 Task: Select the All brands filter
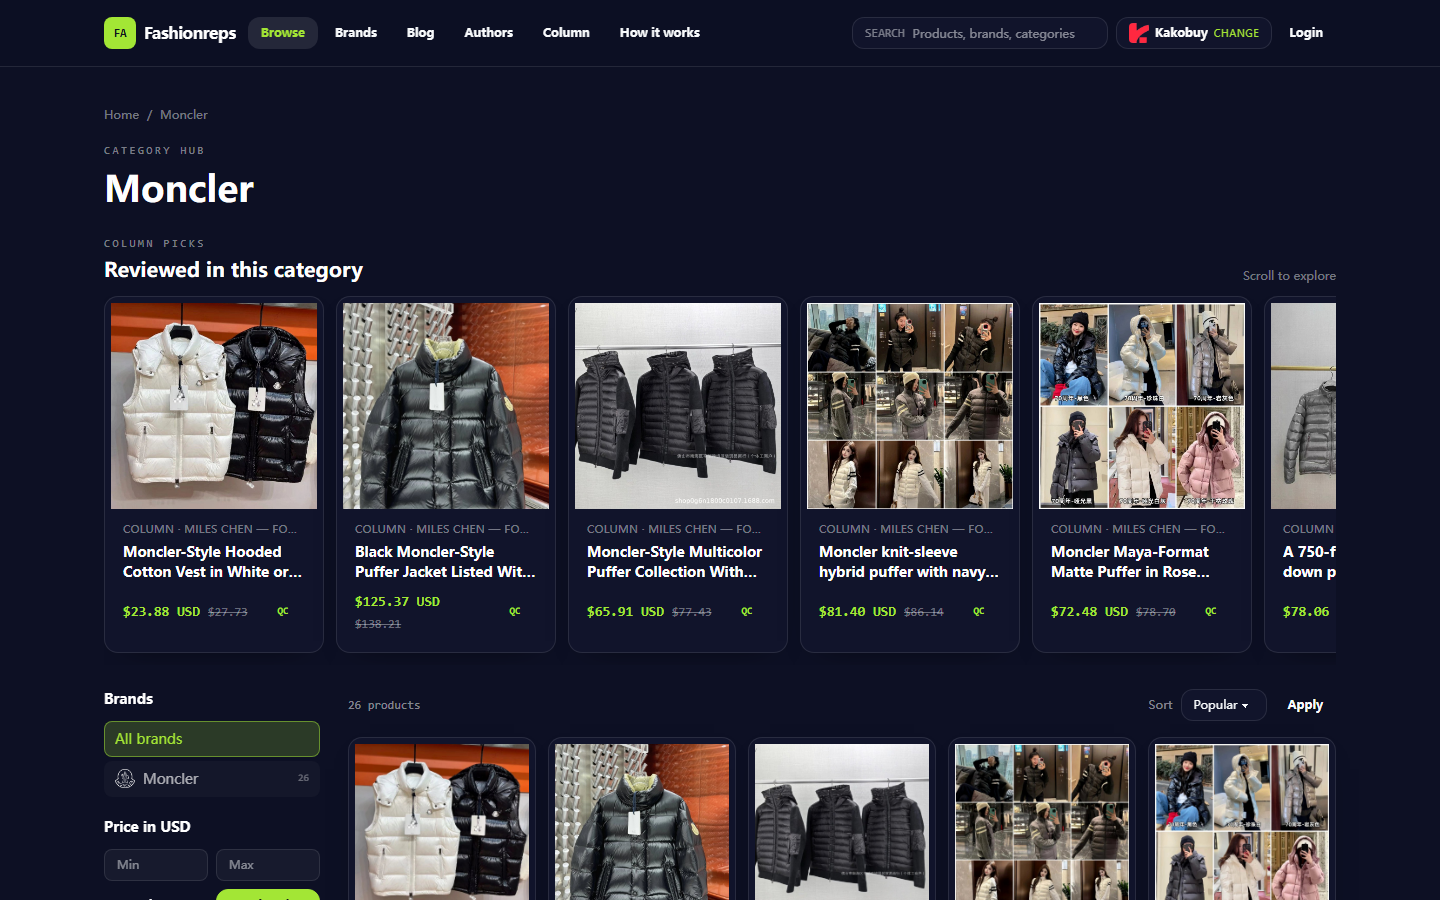click(x=212, y=739)
